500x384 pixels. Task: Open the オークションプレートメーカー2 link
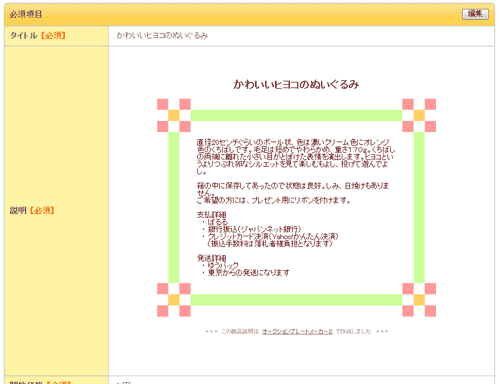[297, 331]
